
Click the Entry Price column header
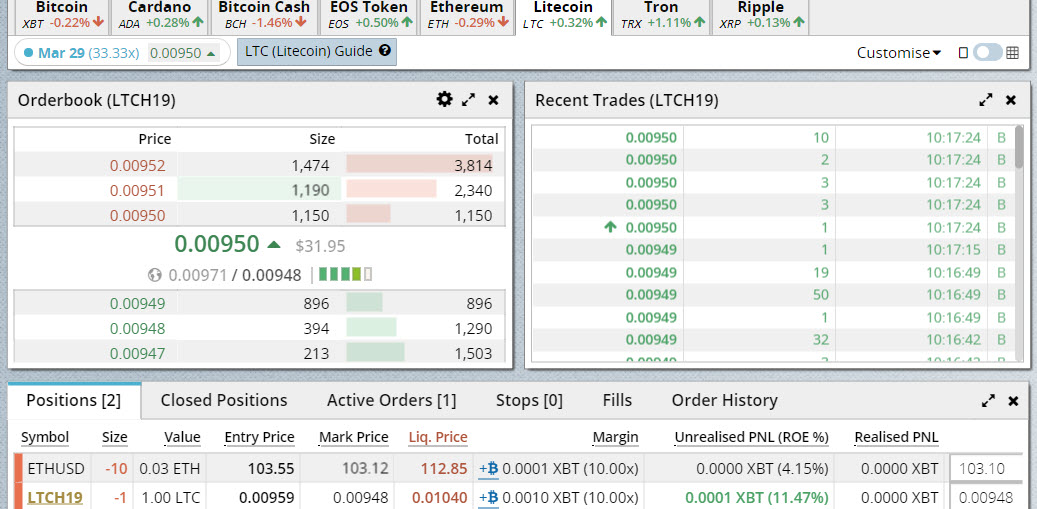pos(259,437)
